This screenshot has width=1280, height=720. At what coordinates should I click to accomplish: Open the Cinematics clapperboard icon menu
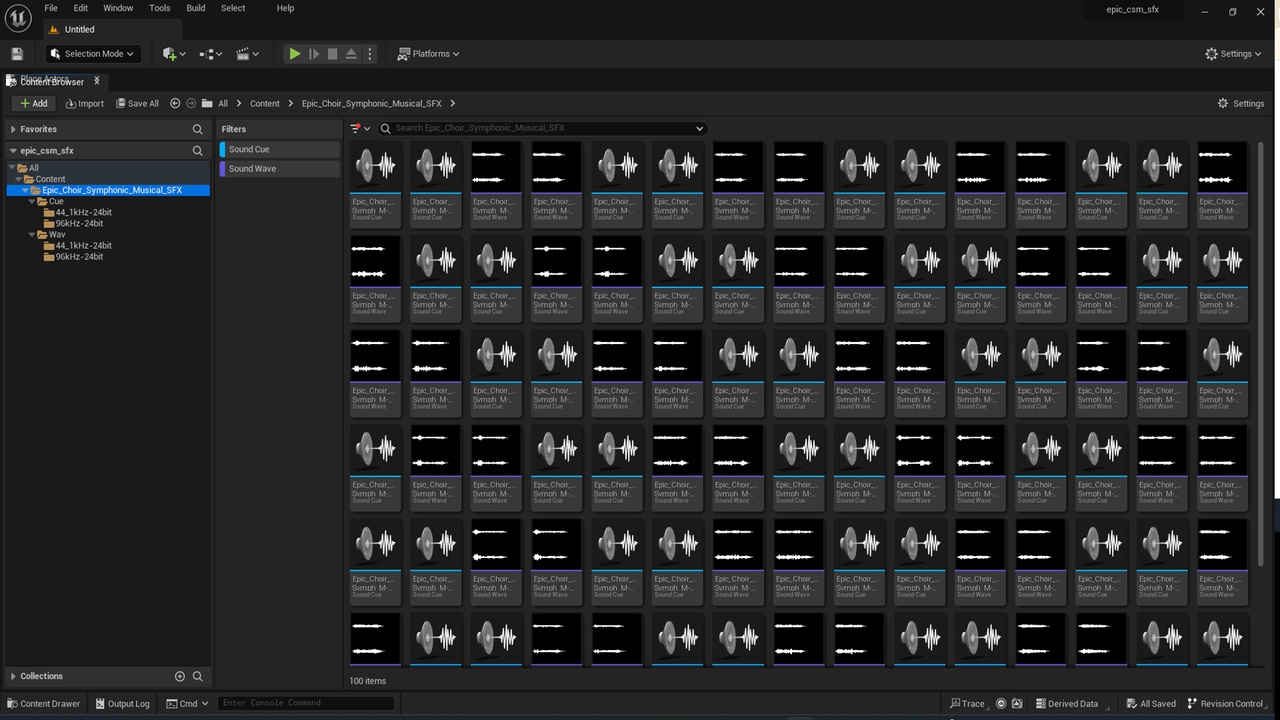coord(248,54)
